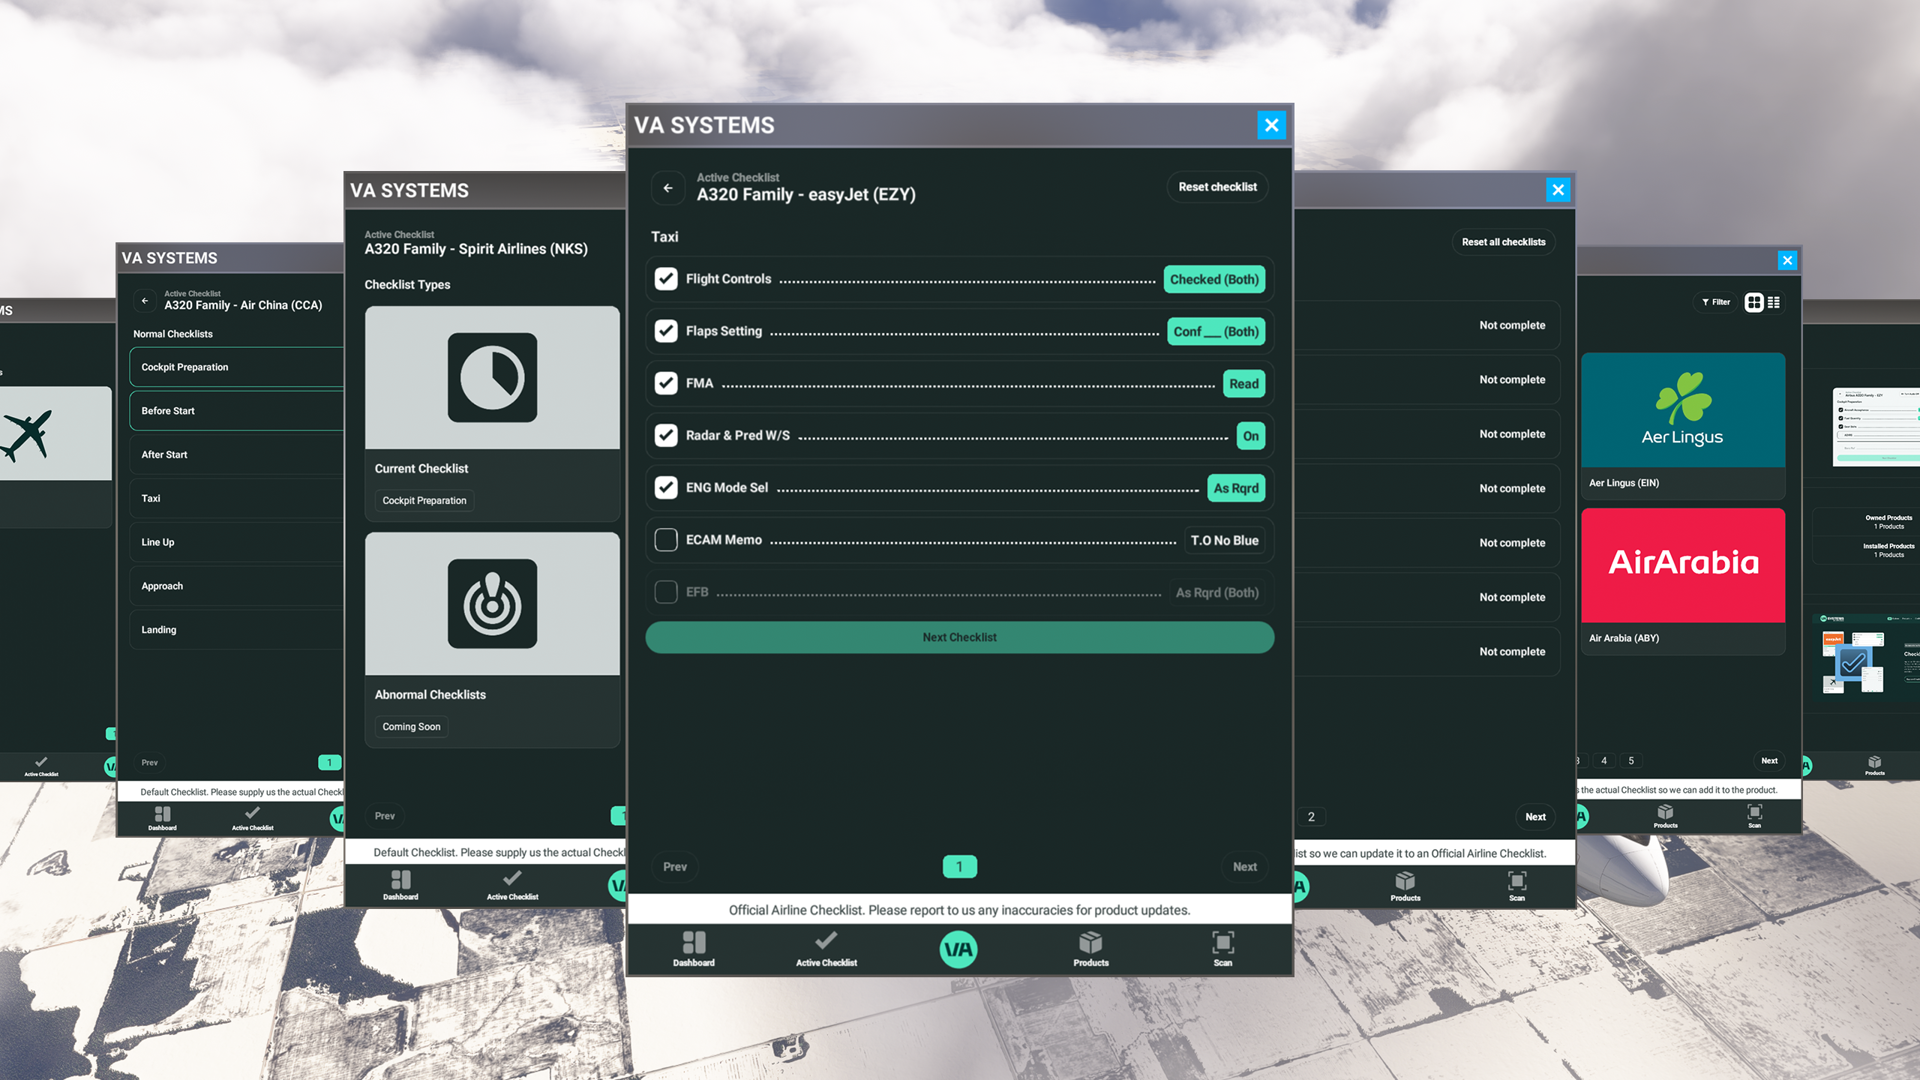Click the Next Checklist green button
The image size is (1920, 1080).
pyautogui.click(x=959, y=637)
